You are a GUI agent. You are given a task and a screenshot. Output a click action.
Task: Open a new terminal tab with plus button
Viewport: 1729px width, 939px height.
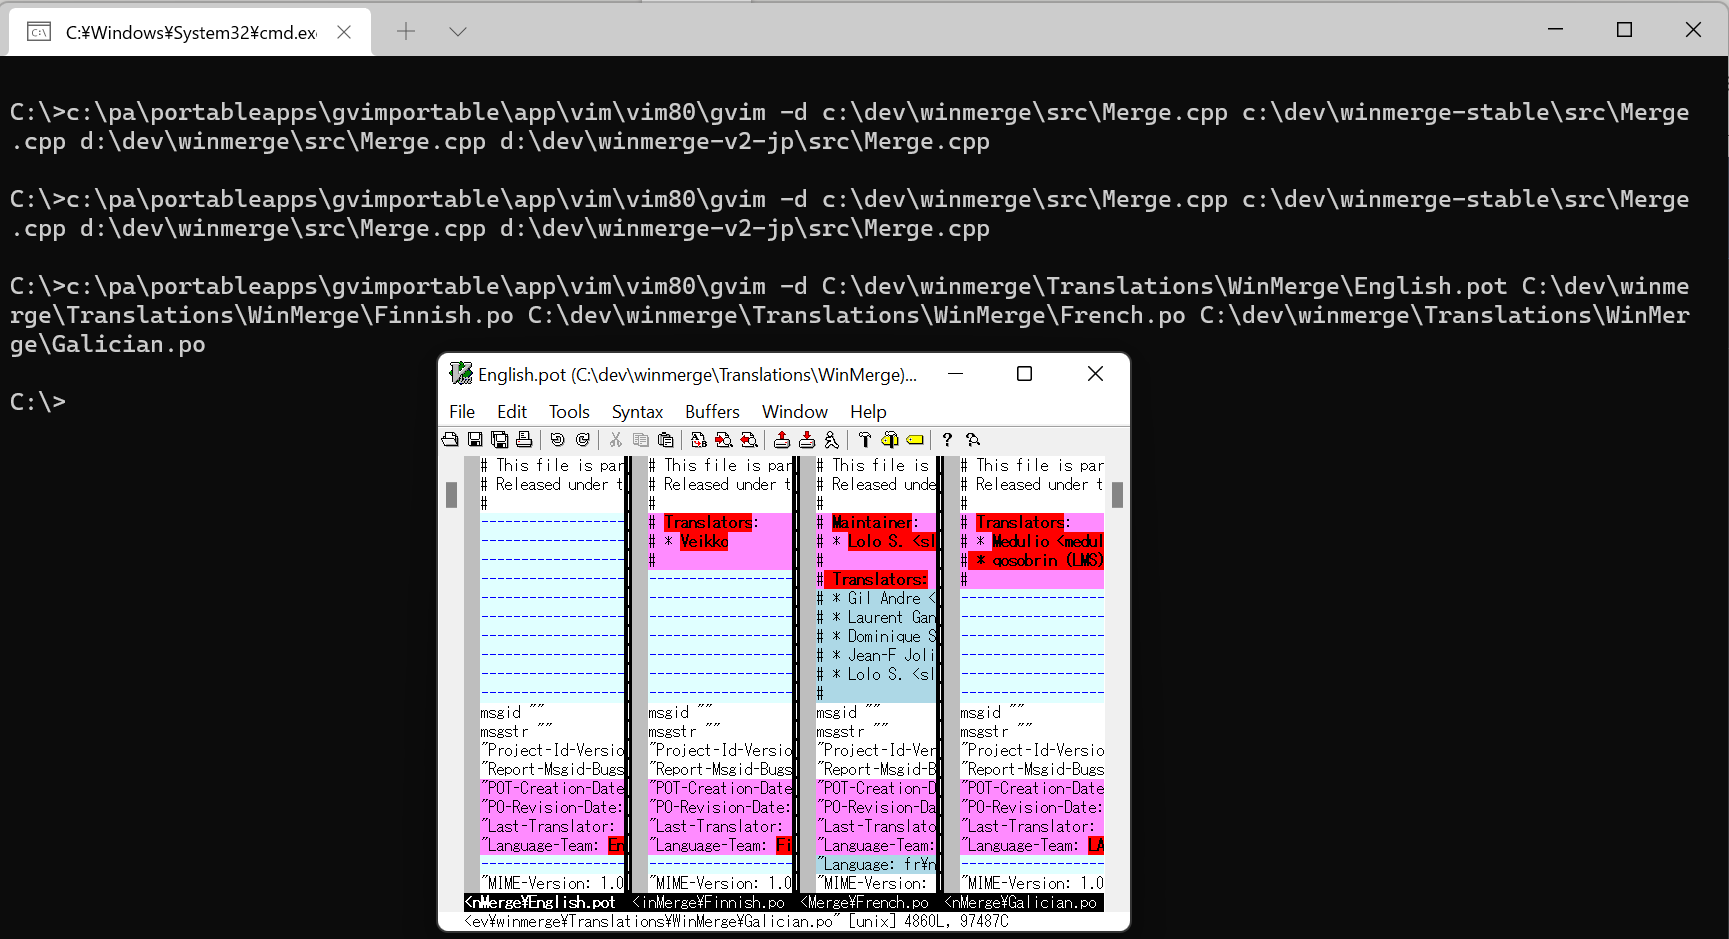[406, 32]
